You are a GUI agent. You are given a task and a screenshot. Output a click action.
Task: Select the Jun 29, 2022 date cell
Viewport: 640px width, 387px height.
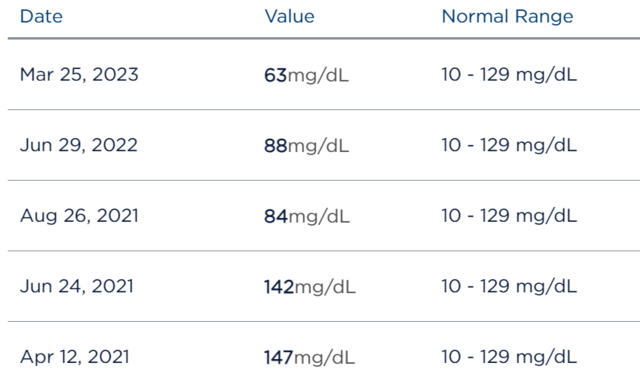pos(79,145)
